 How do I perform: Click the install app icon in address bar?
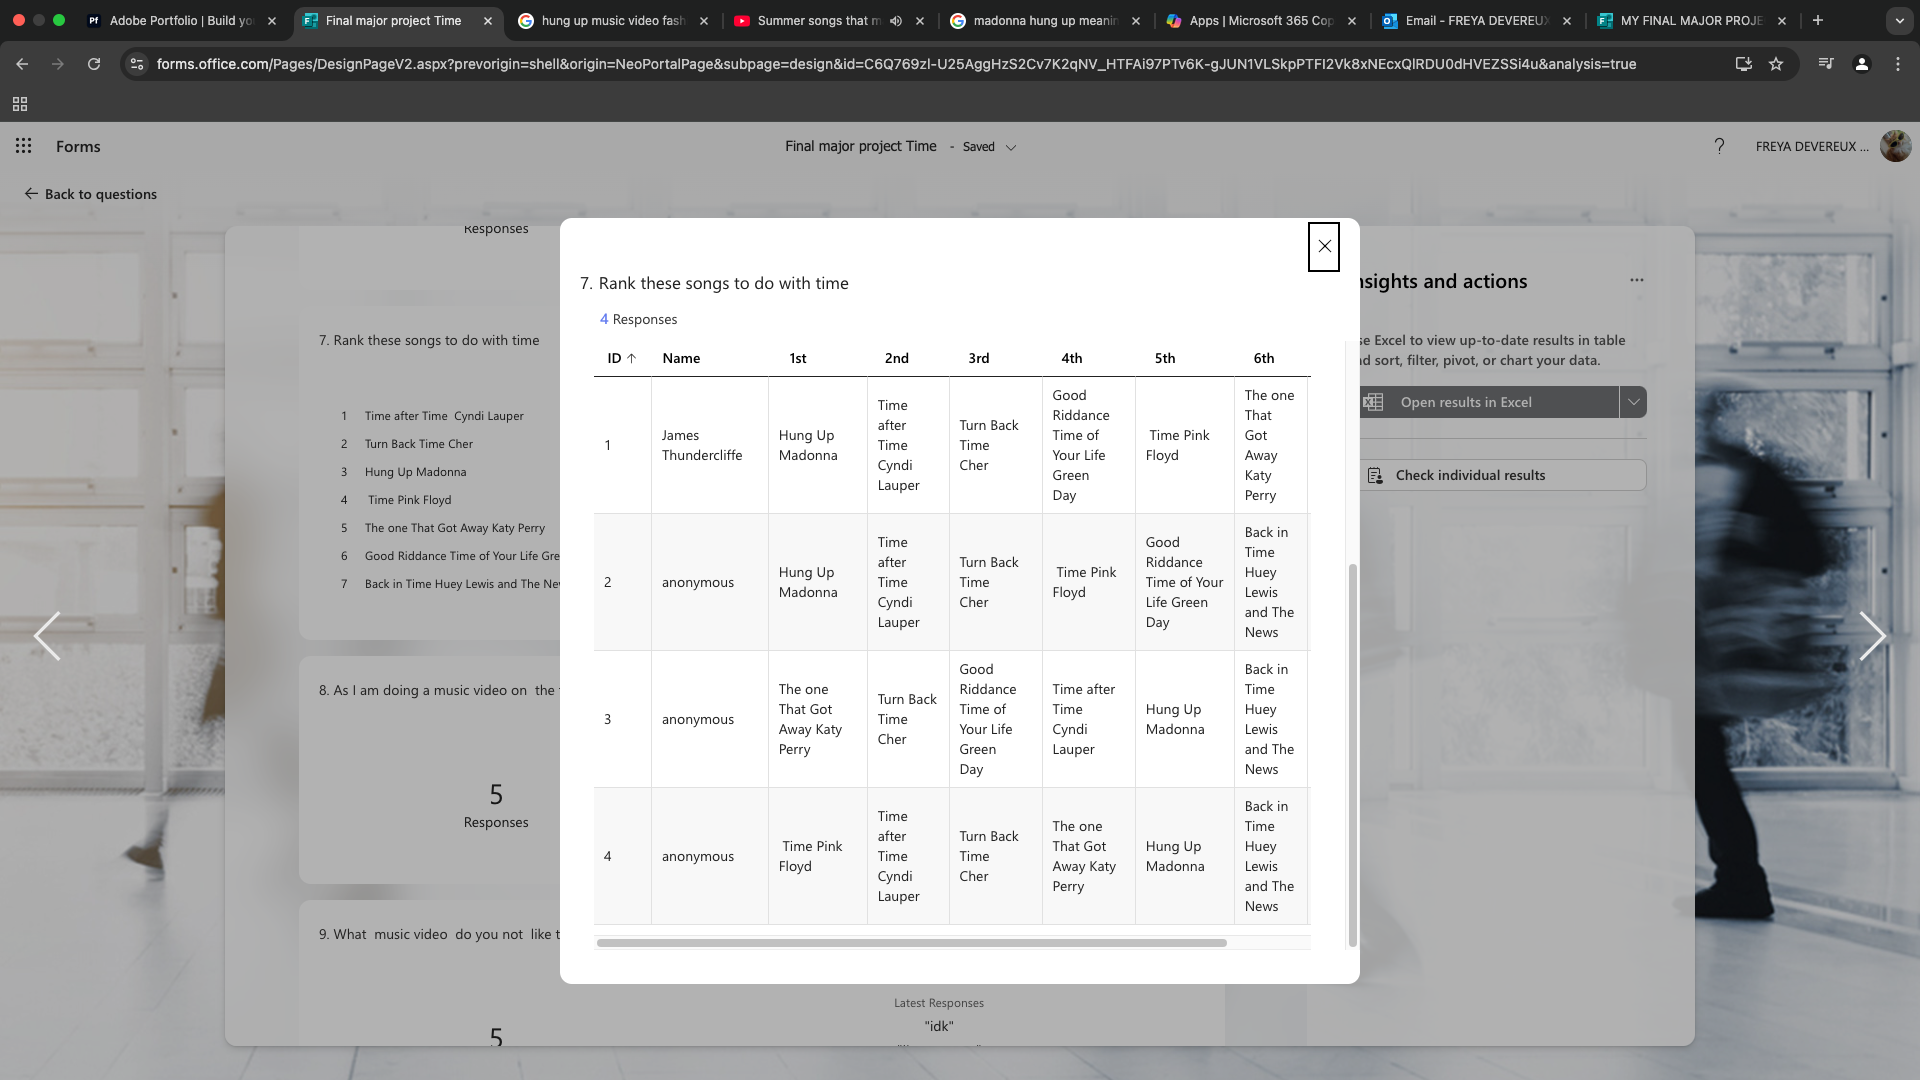click(1743, 64)
